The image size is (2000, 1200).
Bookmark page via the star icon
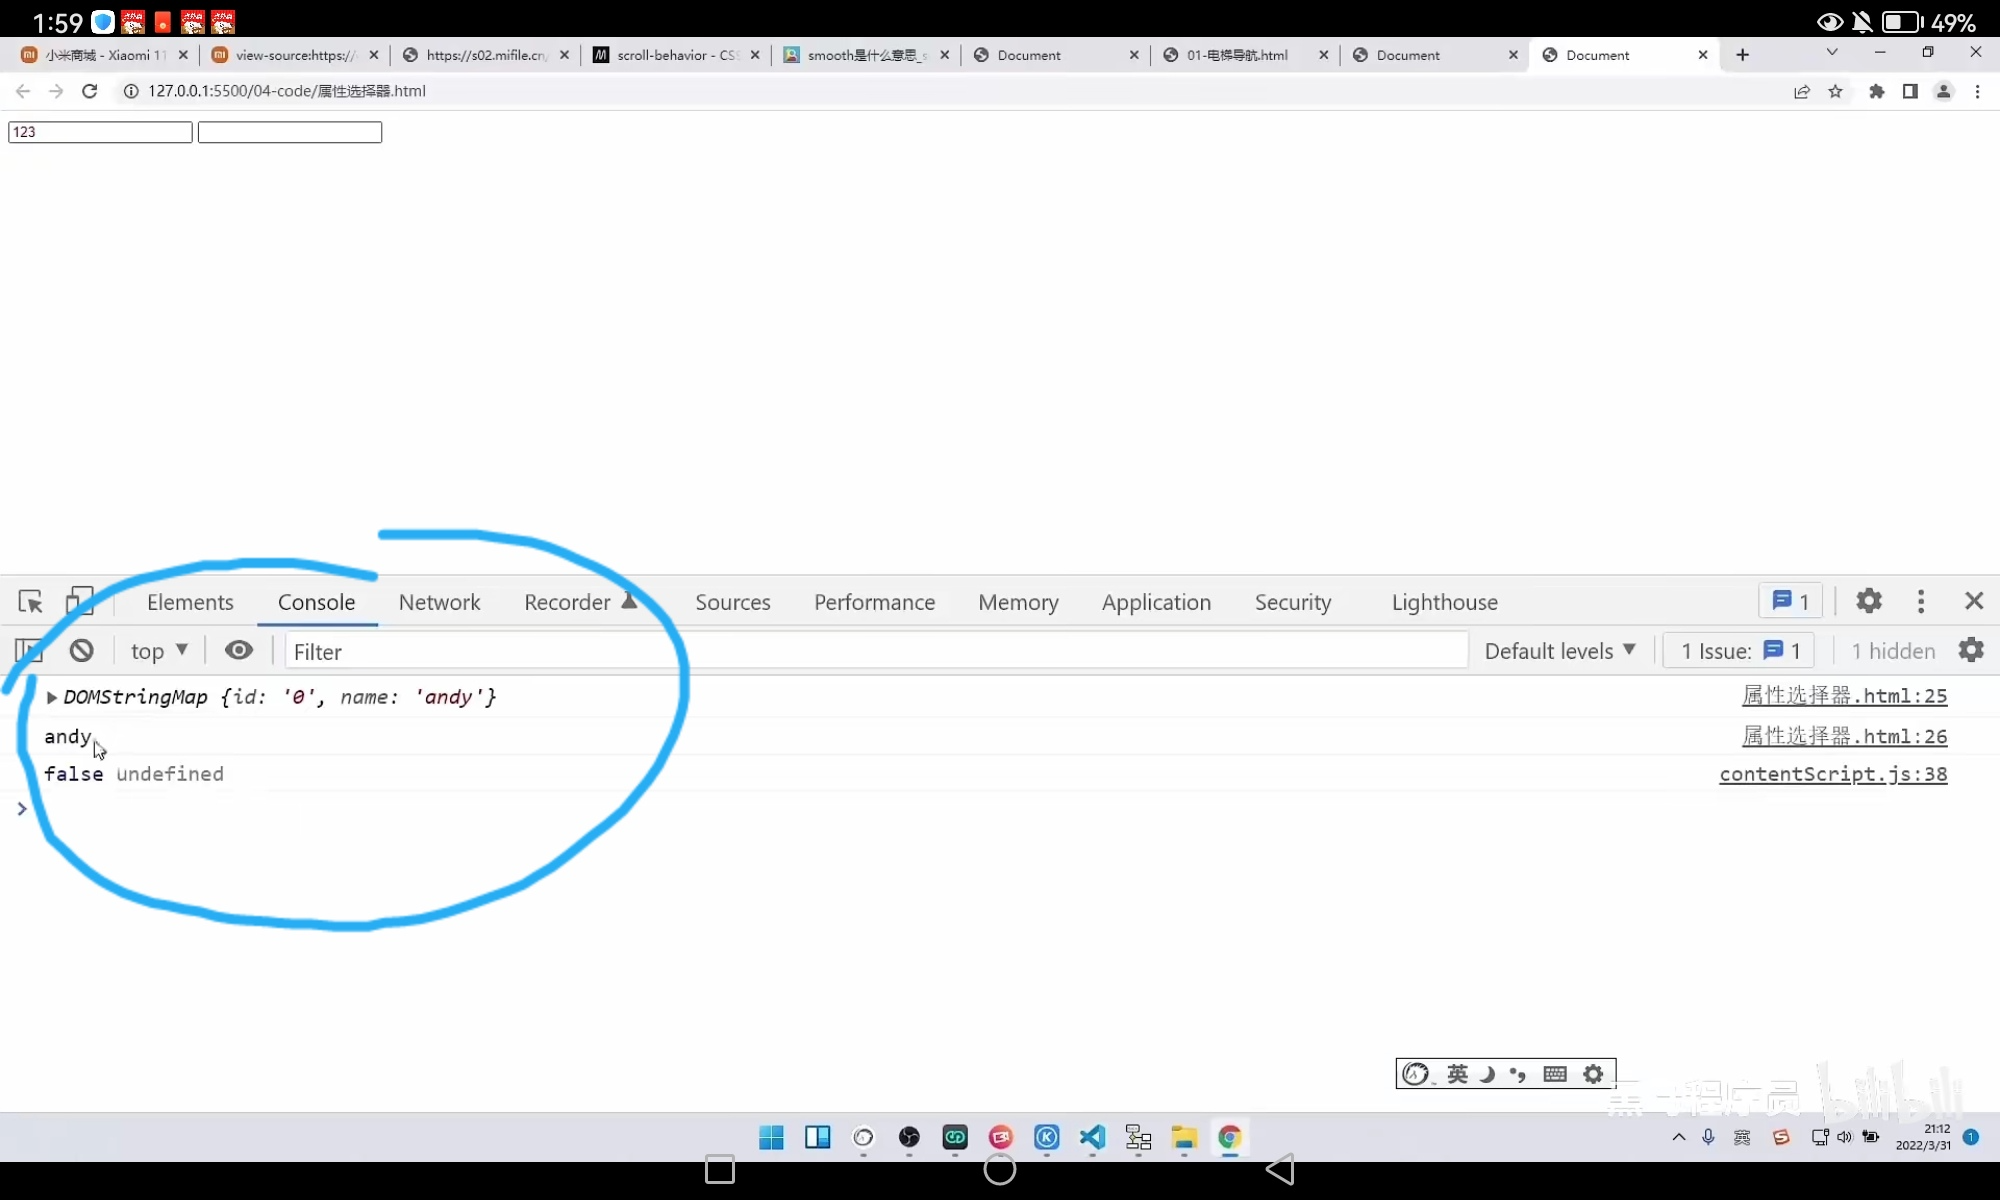pos(1836,91)
